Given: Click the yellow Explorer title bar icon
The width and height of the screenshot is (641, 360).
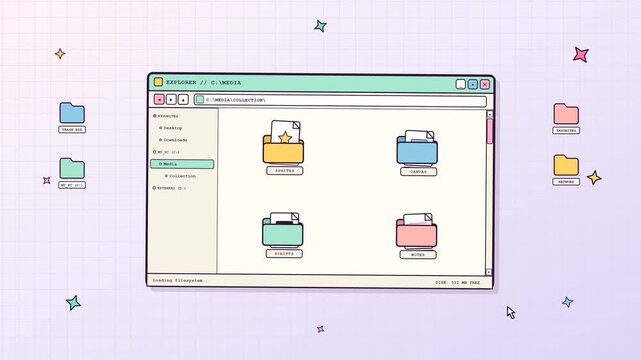Looking at the screenshot, I should pos(158,82).
